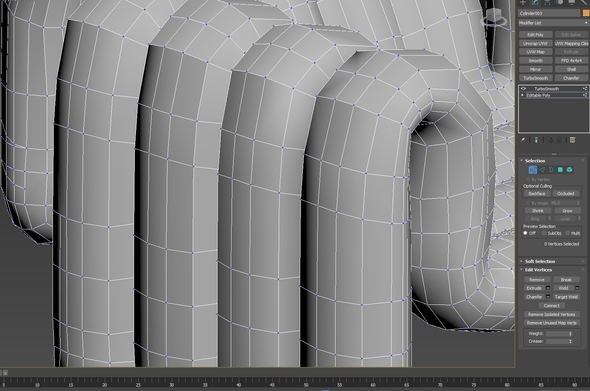Select Multi preview selection radio
The image size is (590, 391).
[x=567, y=233]
